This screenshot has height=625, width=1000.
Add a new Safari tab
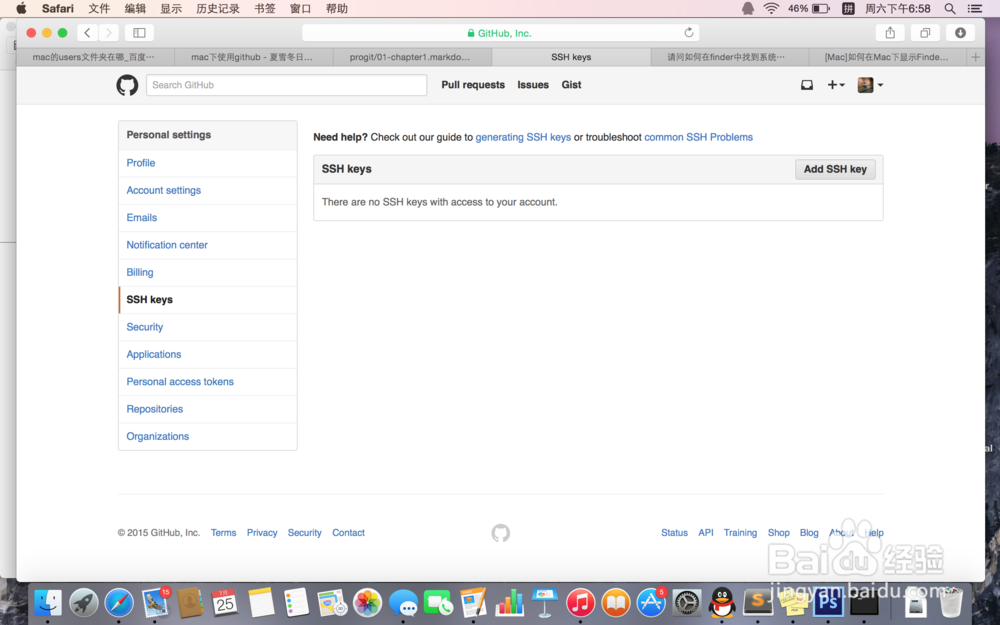point(975,57)
